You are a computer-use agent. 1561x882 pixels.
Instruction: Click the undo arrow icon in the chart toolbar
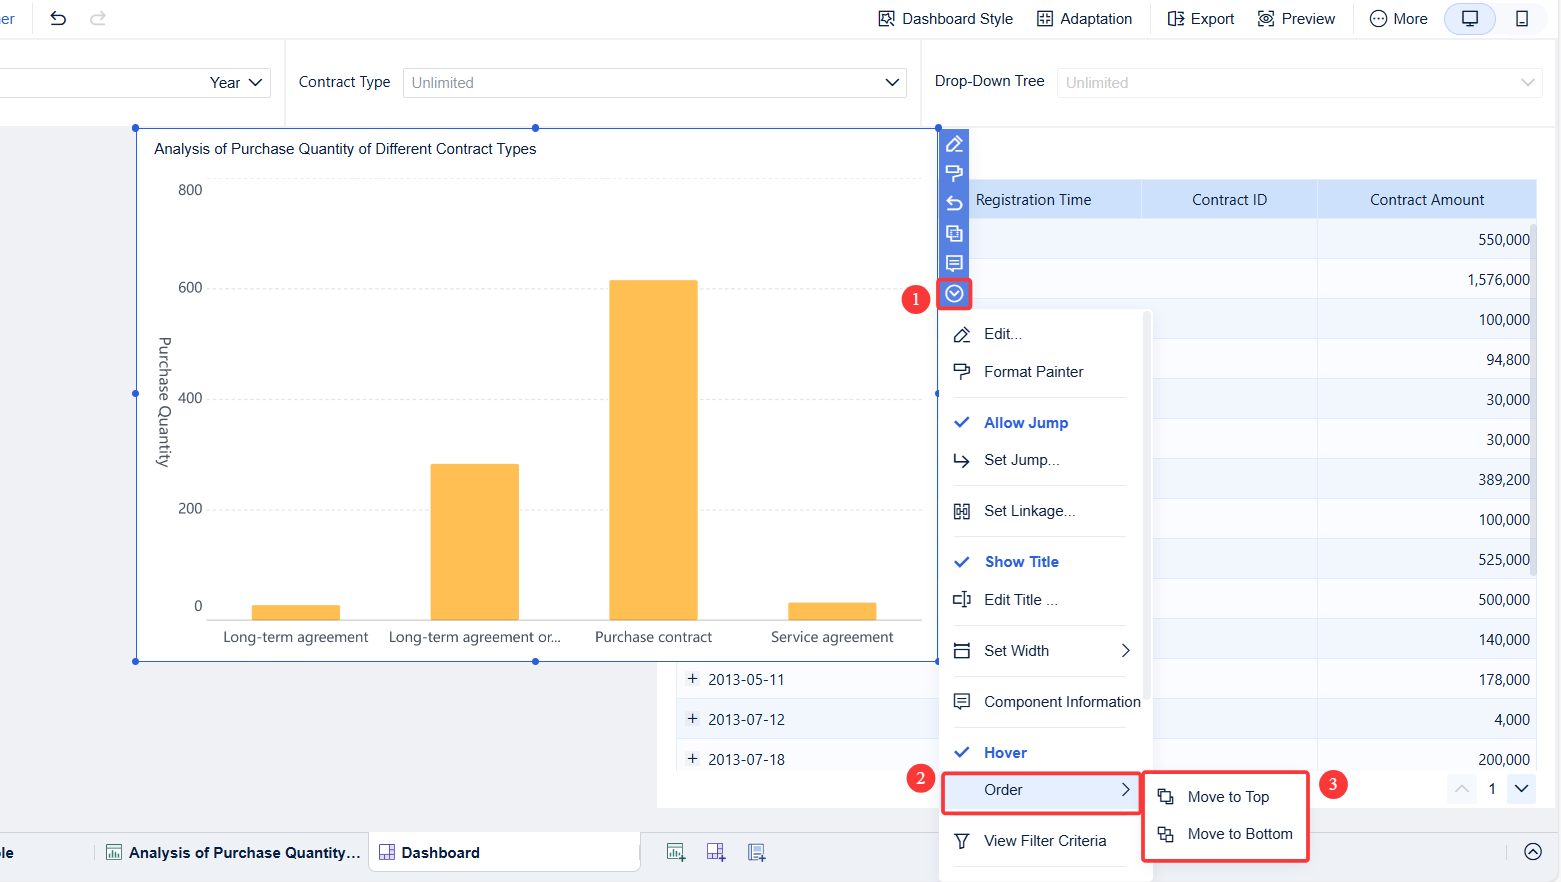954,203
